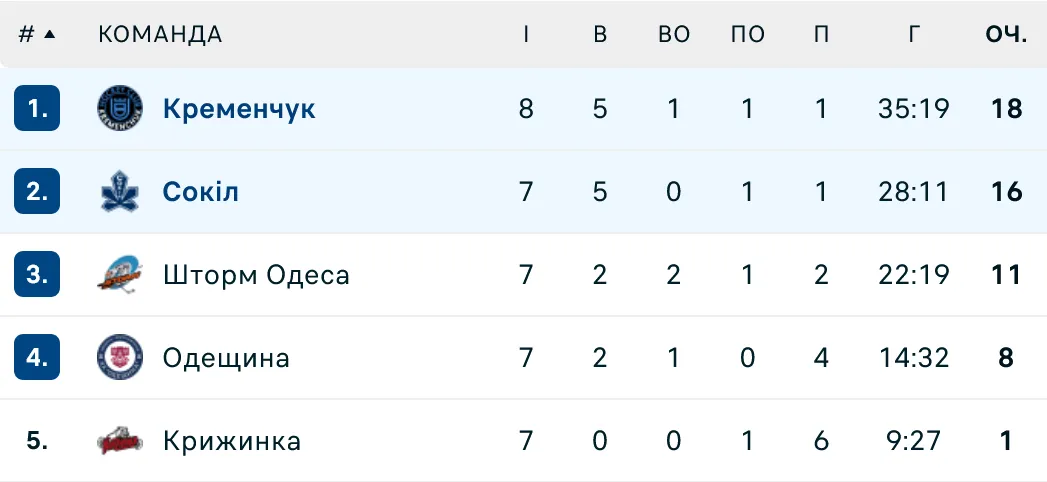Sort by the Г goals column

[913, 34]
